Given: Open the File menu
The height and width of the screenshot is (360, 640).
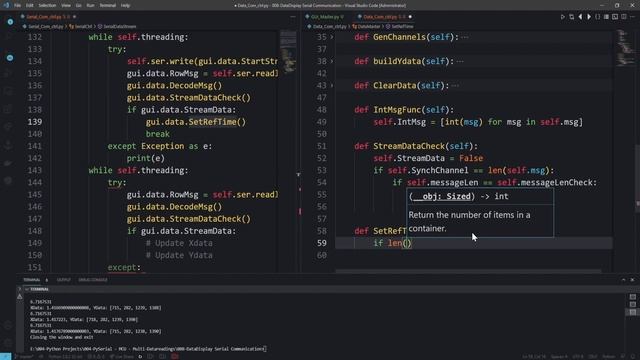Looking at the screenshot, I should [17, 6].
